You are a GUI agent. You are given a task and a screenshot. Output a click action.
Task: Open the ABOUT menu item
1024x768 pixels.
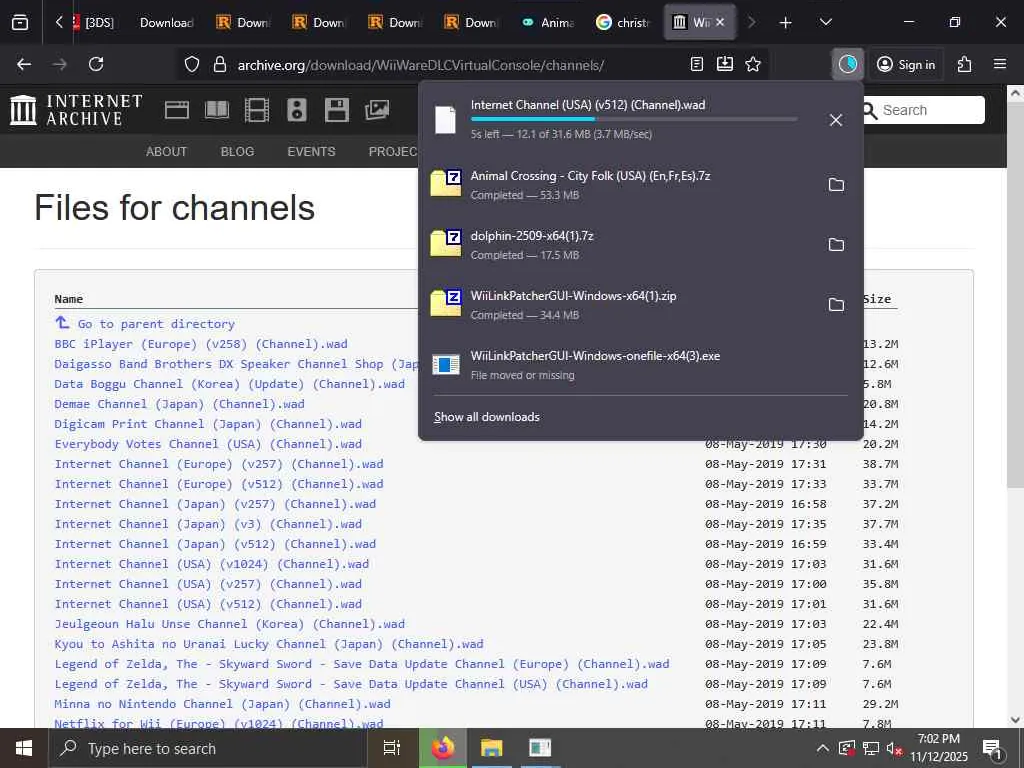pos(167,152)
